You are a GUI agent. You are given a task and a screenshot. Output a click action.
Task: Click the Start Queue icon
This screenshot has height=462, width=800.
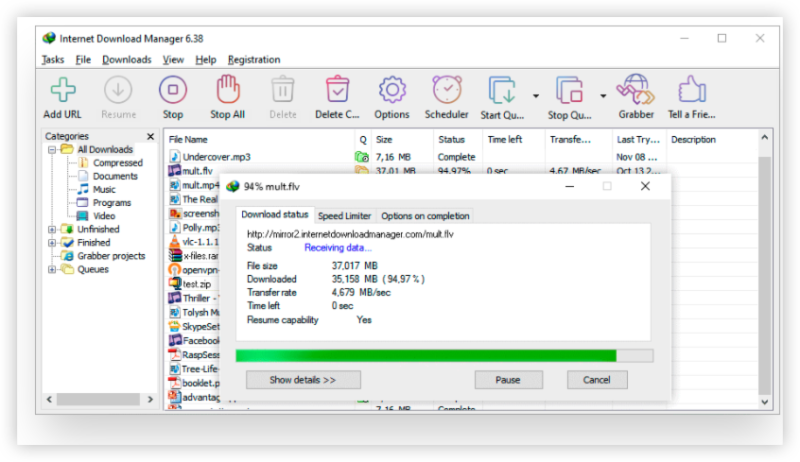[502, 91]
